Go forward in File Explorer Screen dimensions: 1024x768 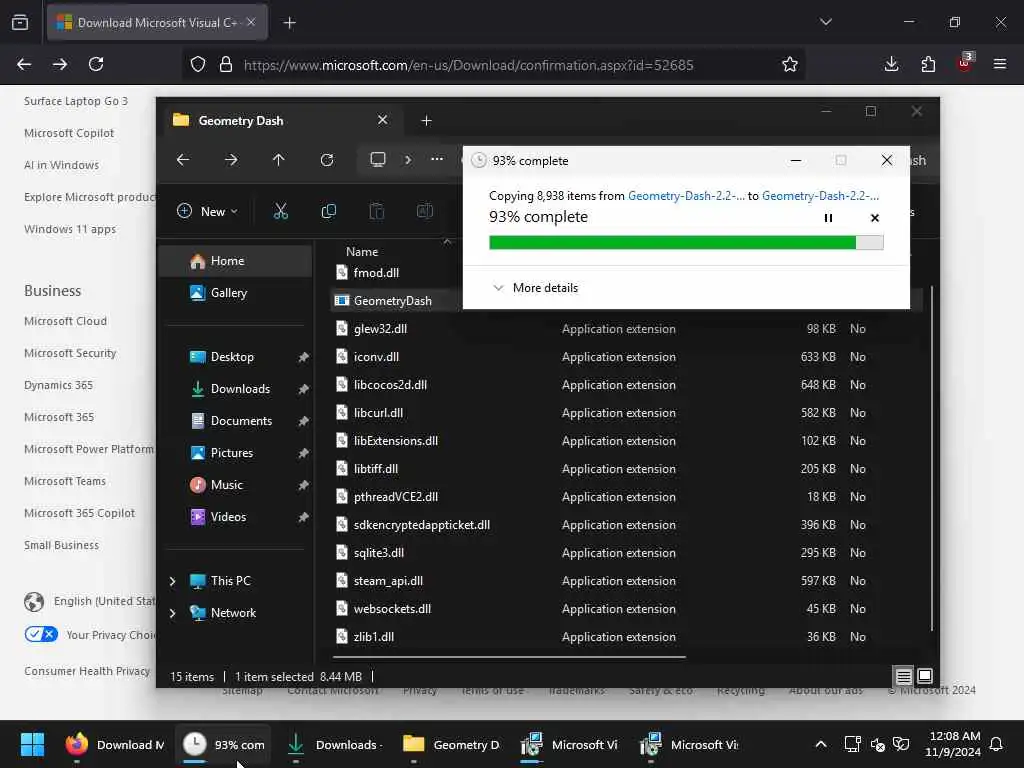pyautogui.click(x=231, y=159)
